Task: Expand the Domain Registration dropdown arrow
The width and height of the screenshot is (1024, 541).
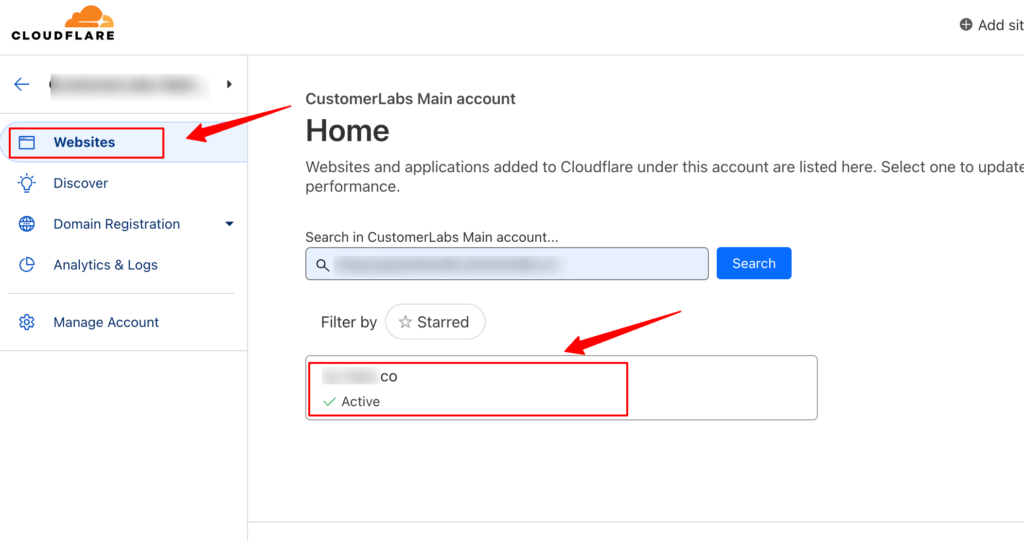Action: point(229,224)
